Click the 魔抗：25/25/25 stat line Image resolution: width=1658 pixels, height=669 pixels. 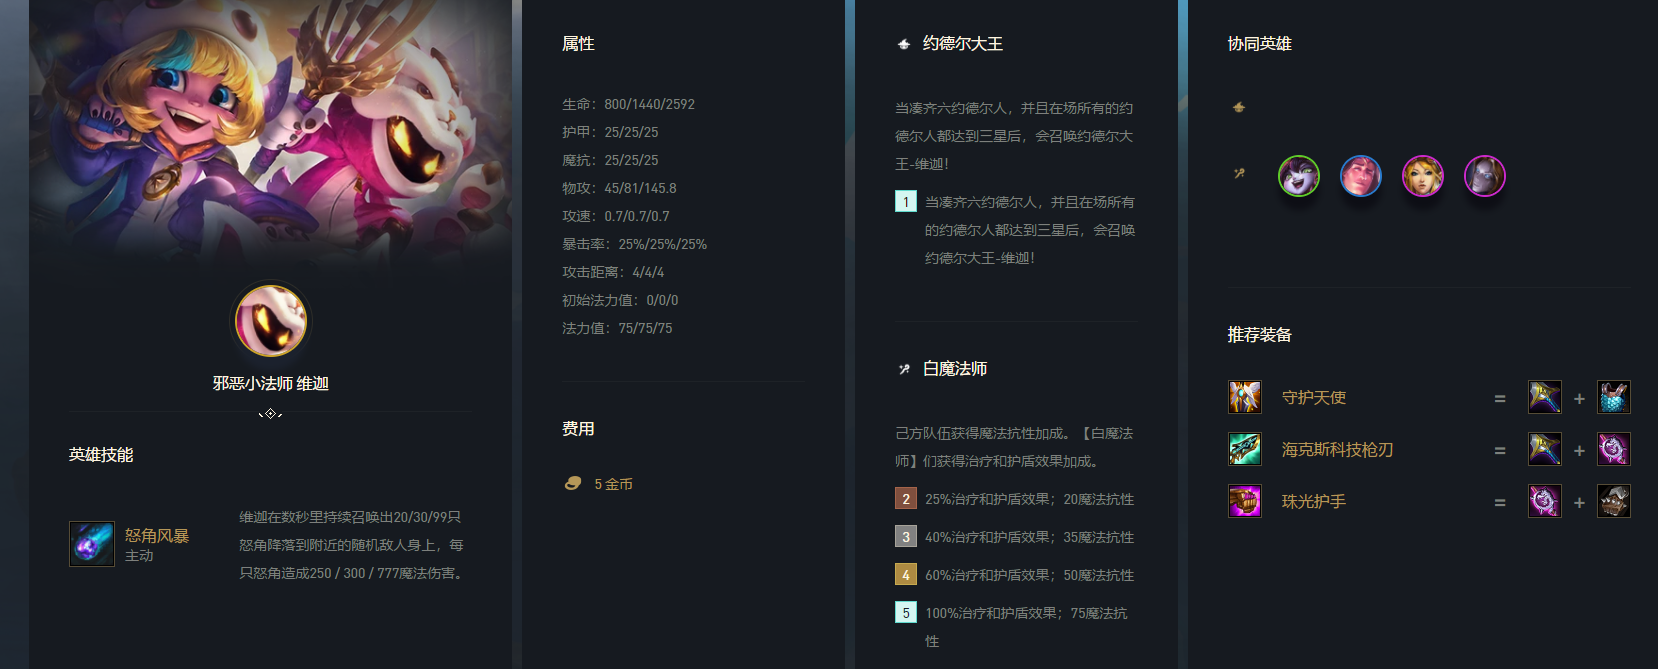tap(610, 160)
